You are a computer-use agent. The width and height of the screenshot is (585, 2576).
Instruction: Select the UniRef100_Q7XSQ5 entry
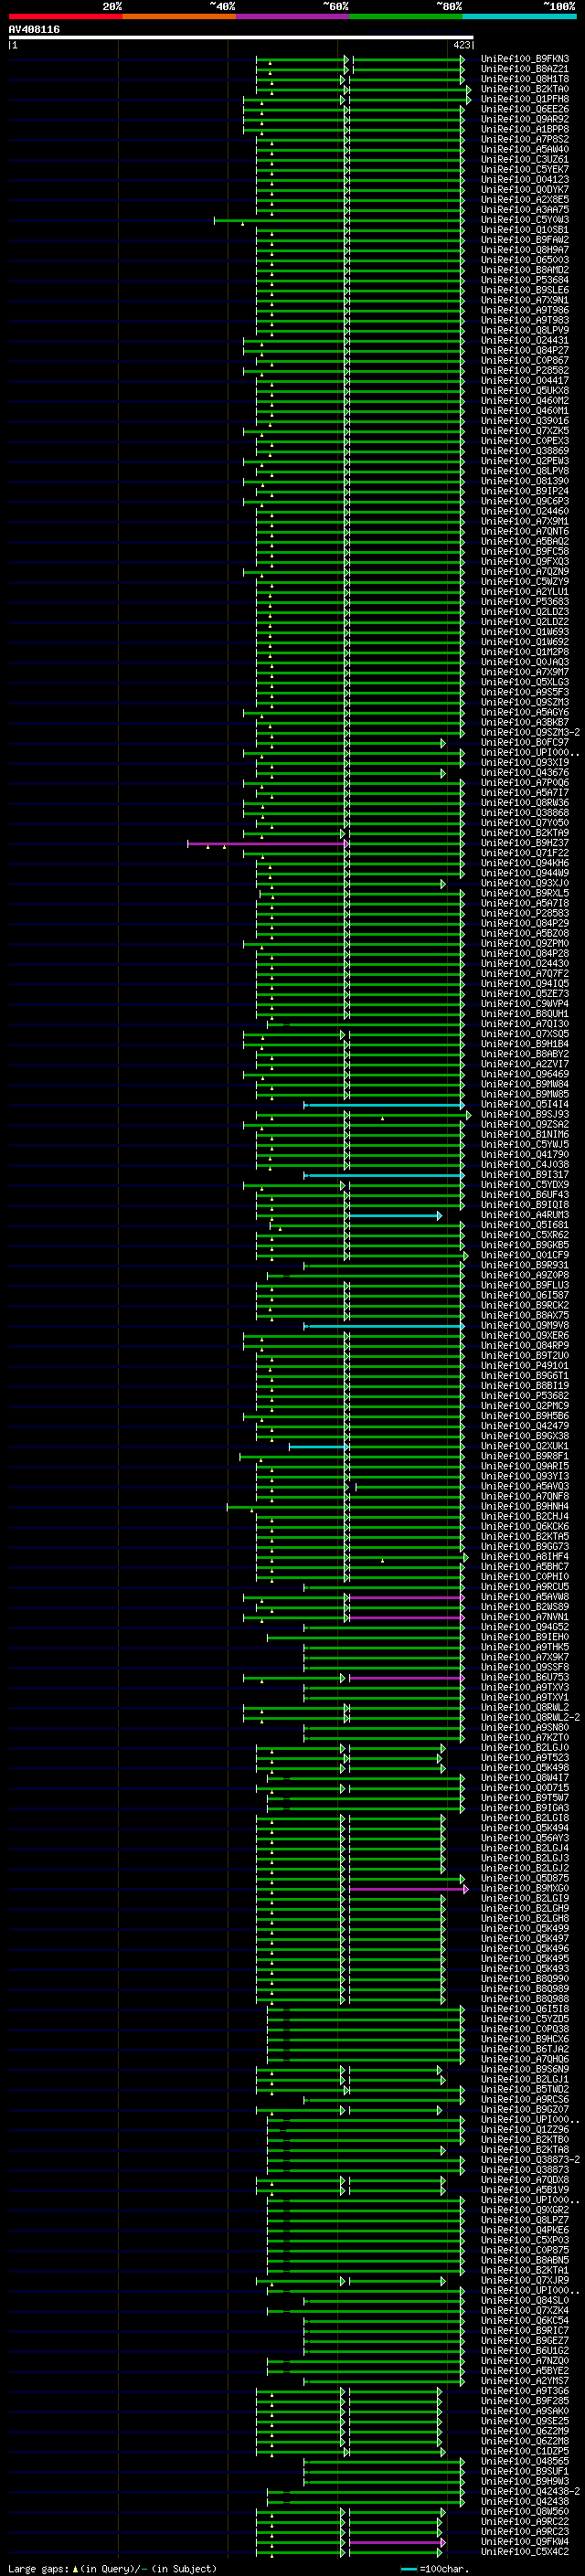pyautogui.click(x=525, y=1034)
